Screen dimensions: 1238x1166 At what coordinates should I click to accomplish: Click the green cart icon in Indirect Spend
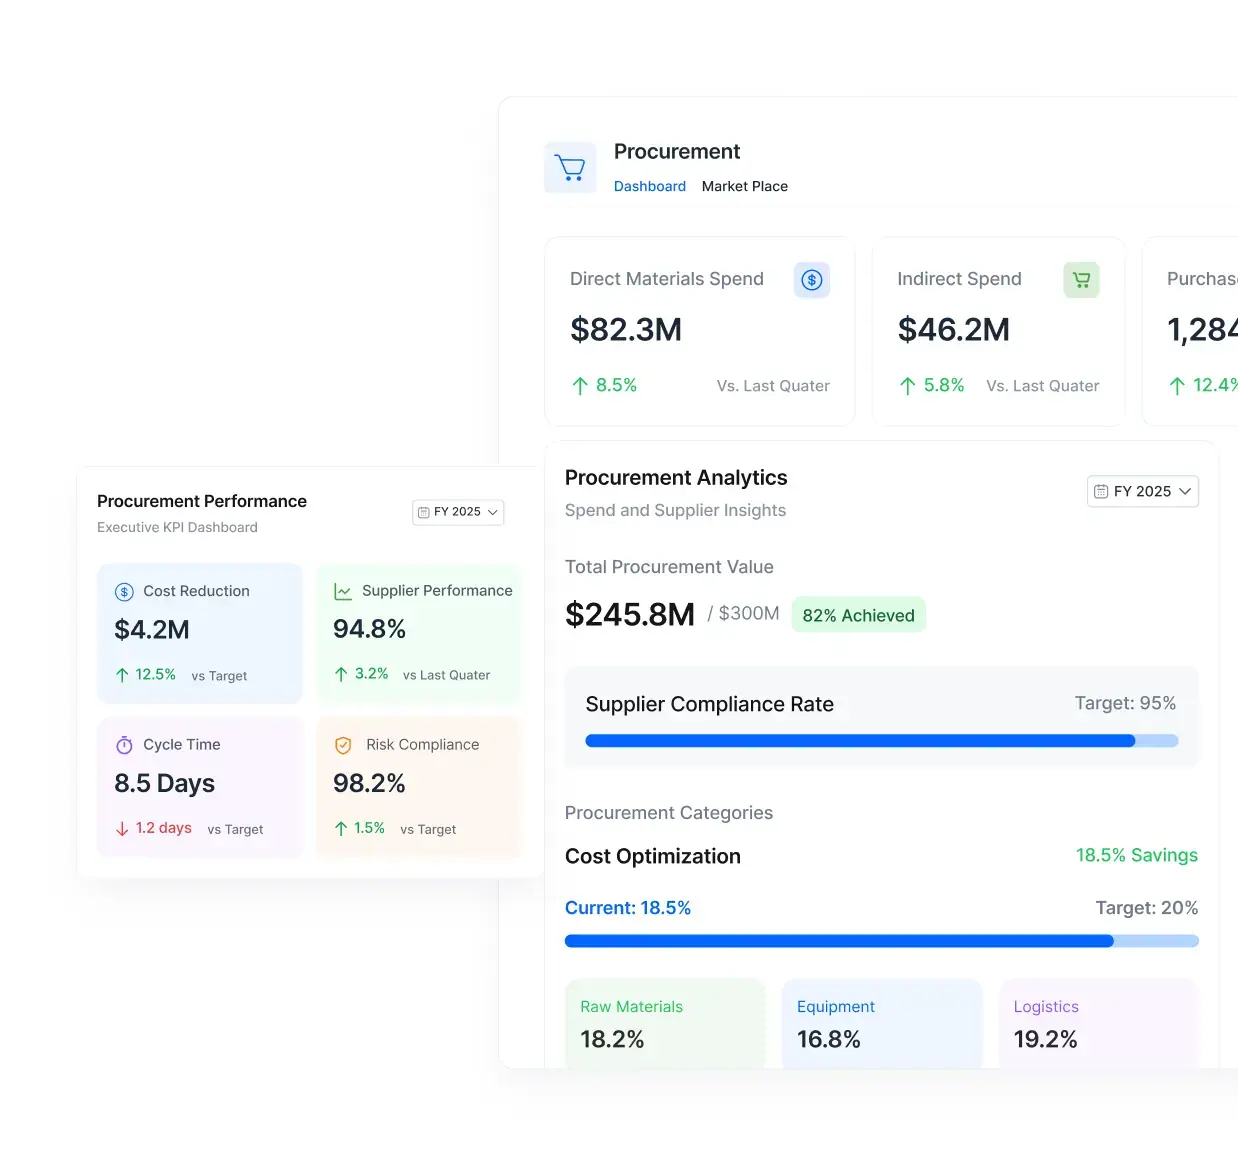click(x=1081, y=280)
